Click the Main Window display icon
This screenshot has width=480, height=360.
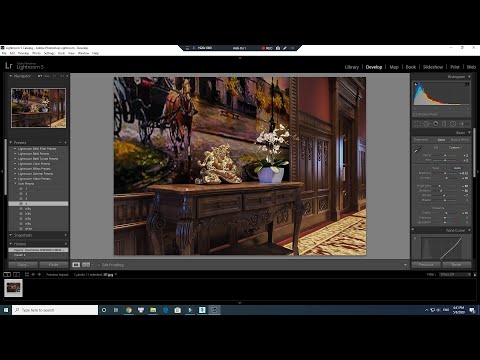click(x=7, y=274)
